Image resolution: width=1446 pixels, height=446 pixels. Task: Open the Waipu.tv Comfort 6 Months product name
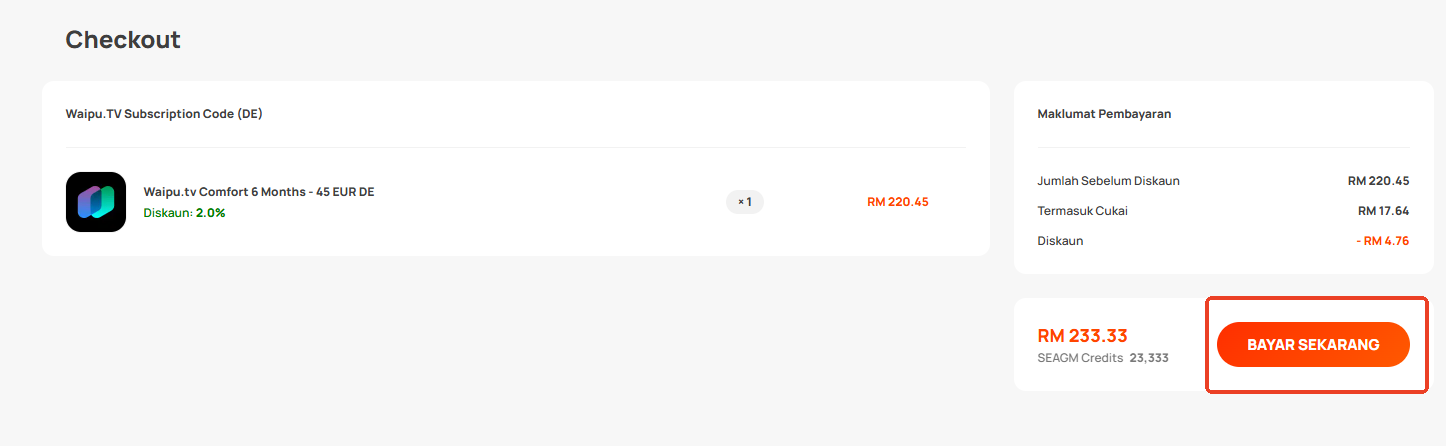tap(259, 192)
